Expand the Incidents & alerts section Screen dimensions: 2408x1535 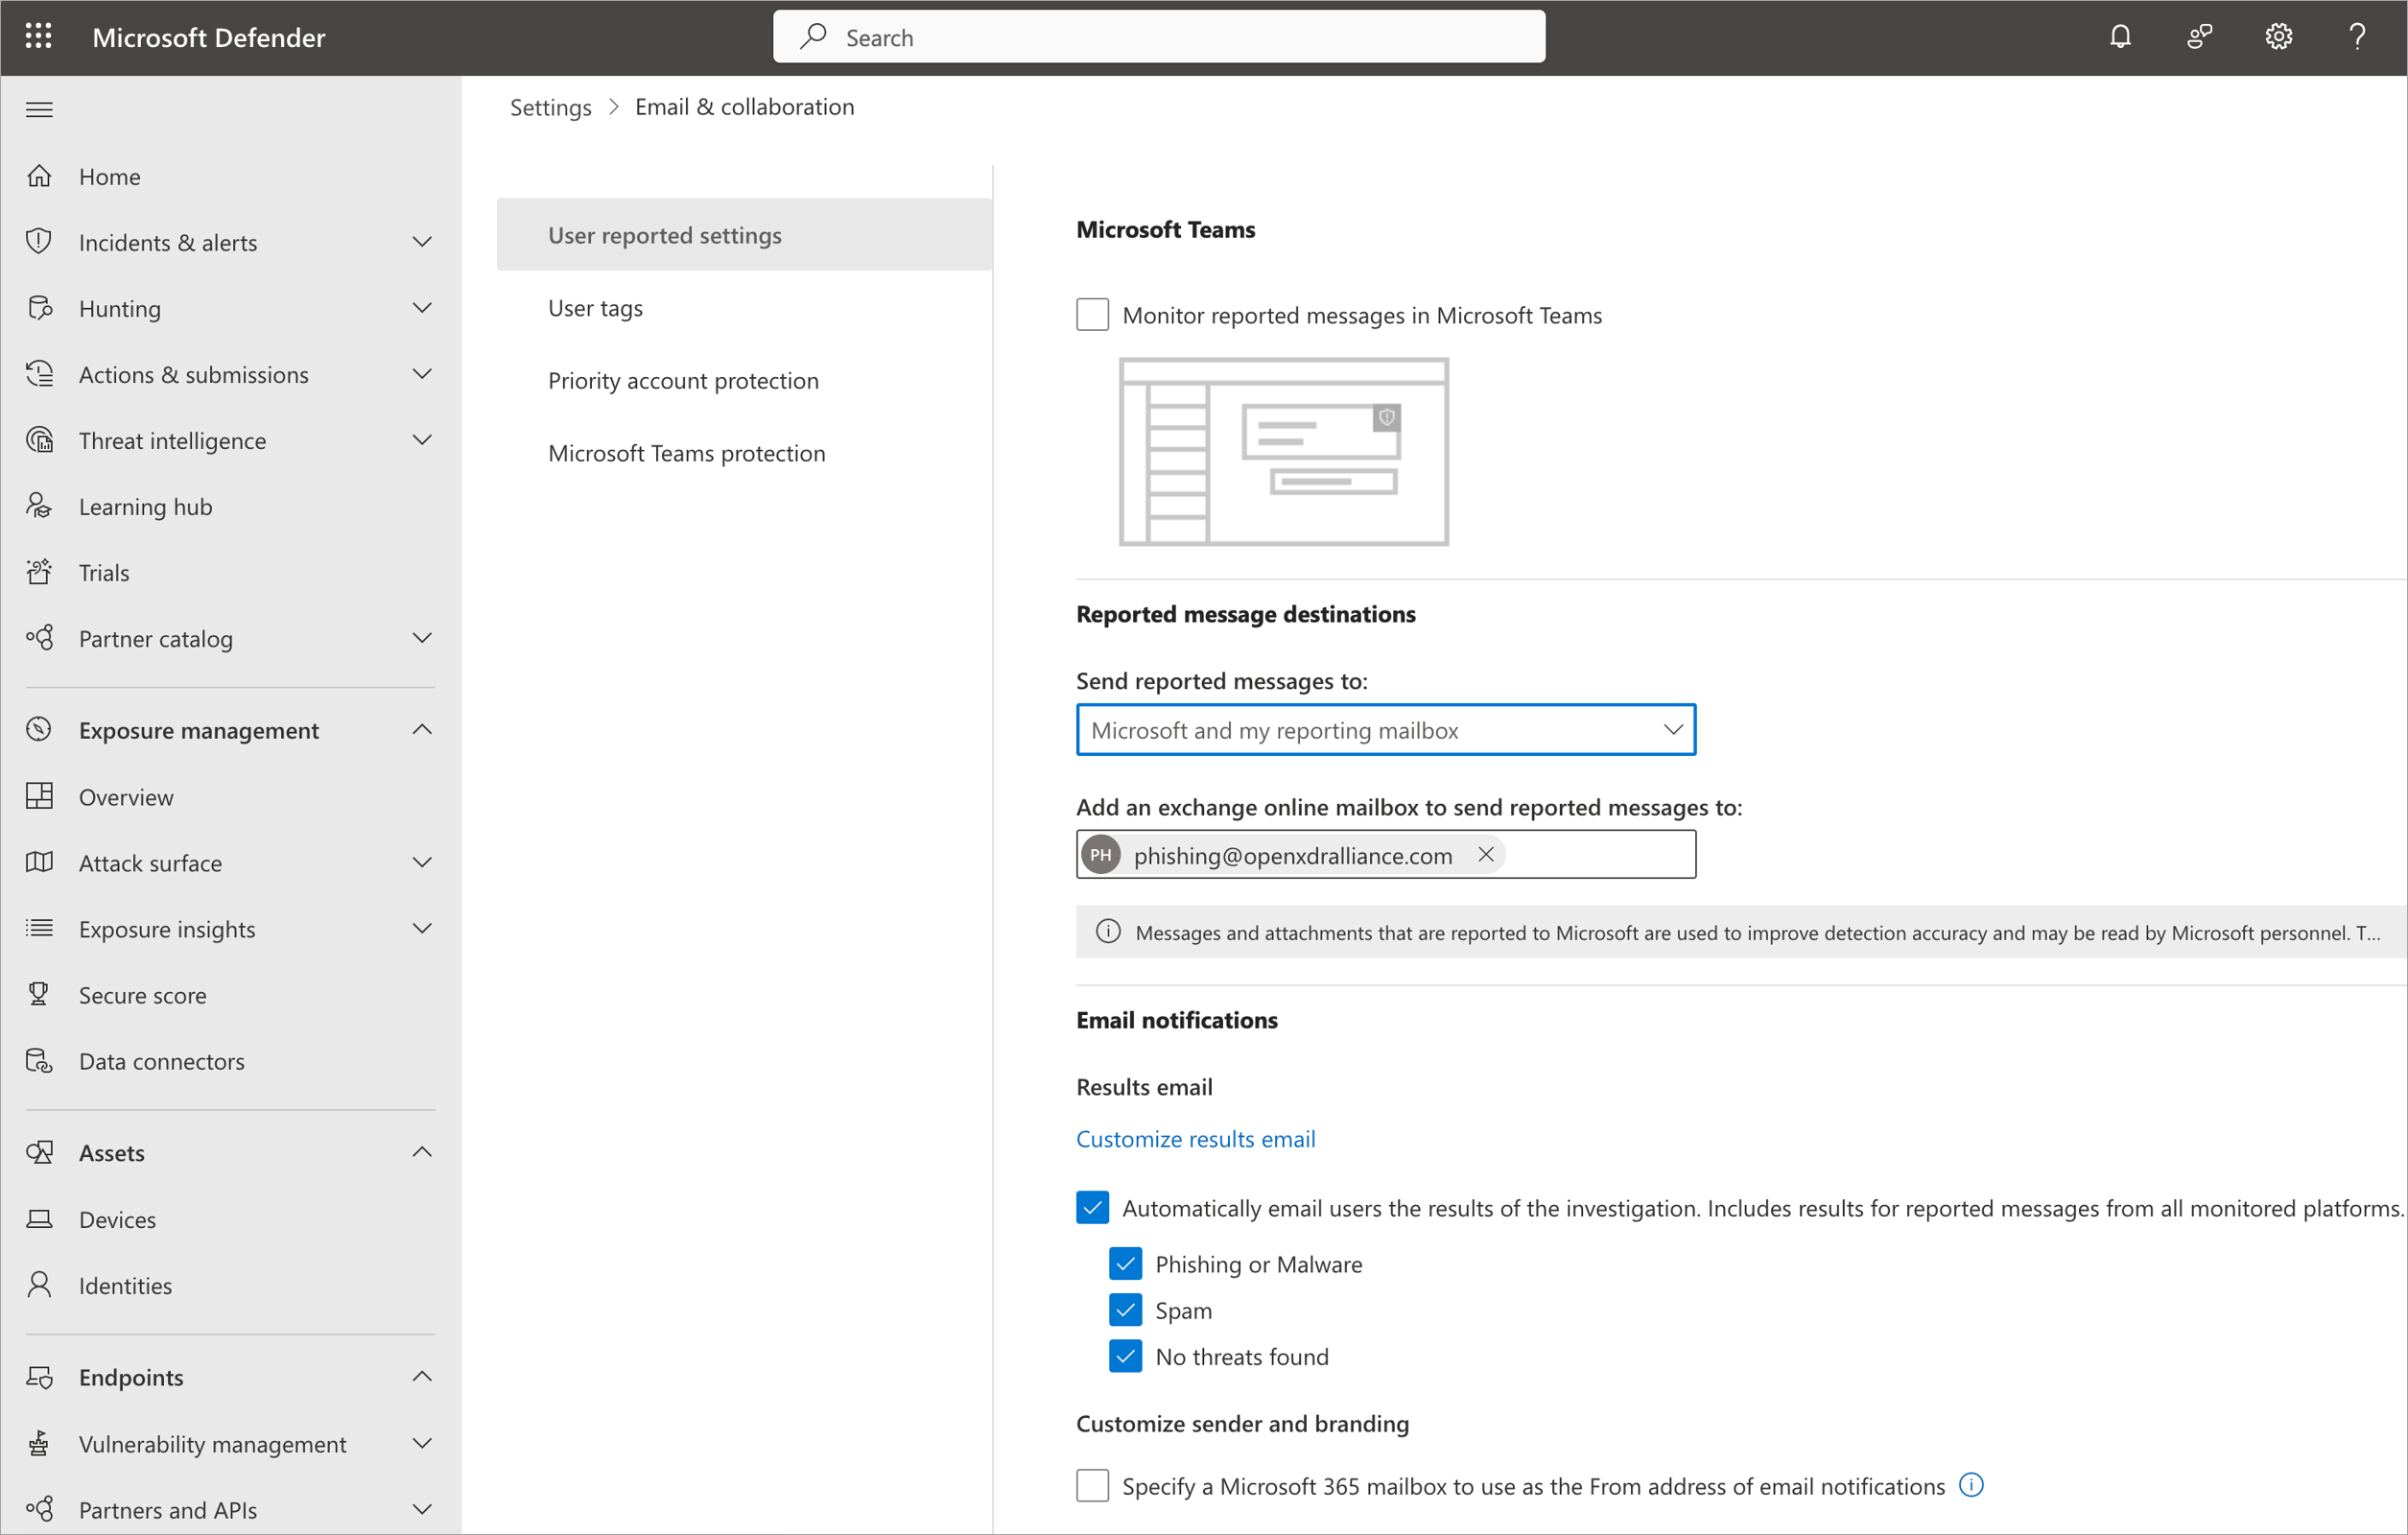422,241
